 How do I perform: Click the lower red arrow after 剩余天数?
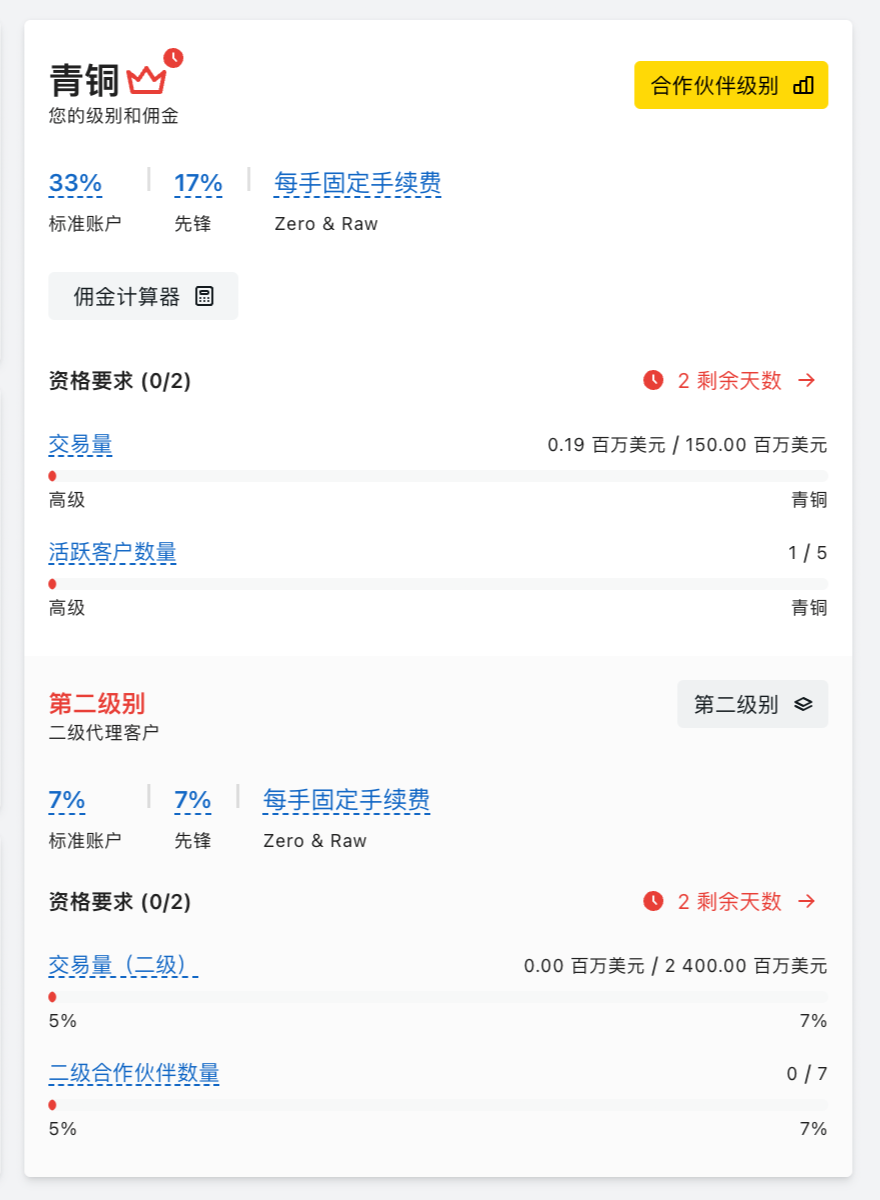(807, 901)
